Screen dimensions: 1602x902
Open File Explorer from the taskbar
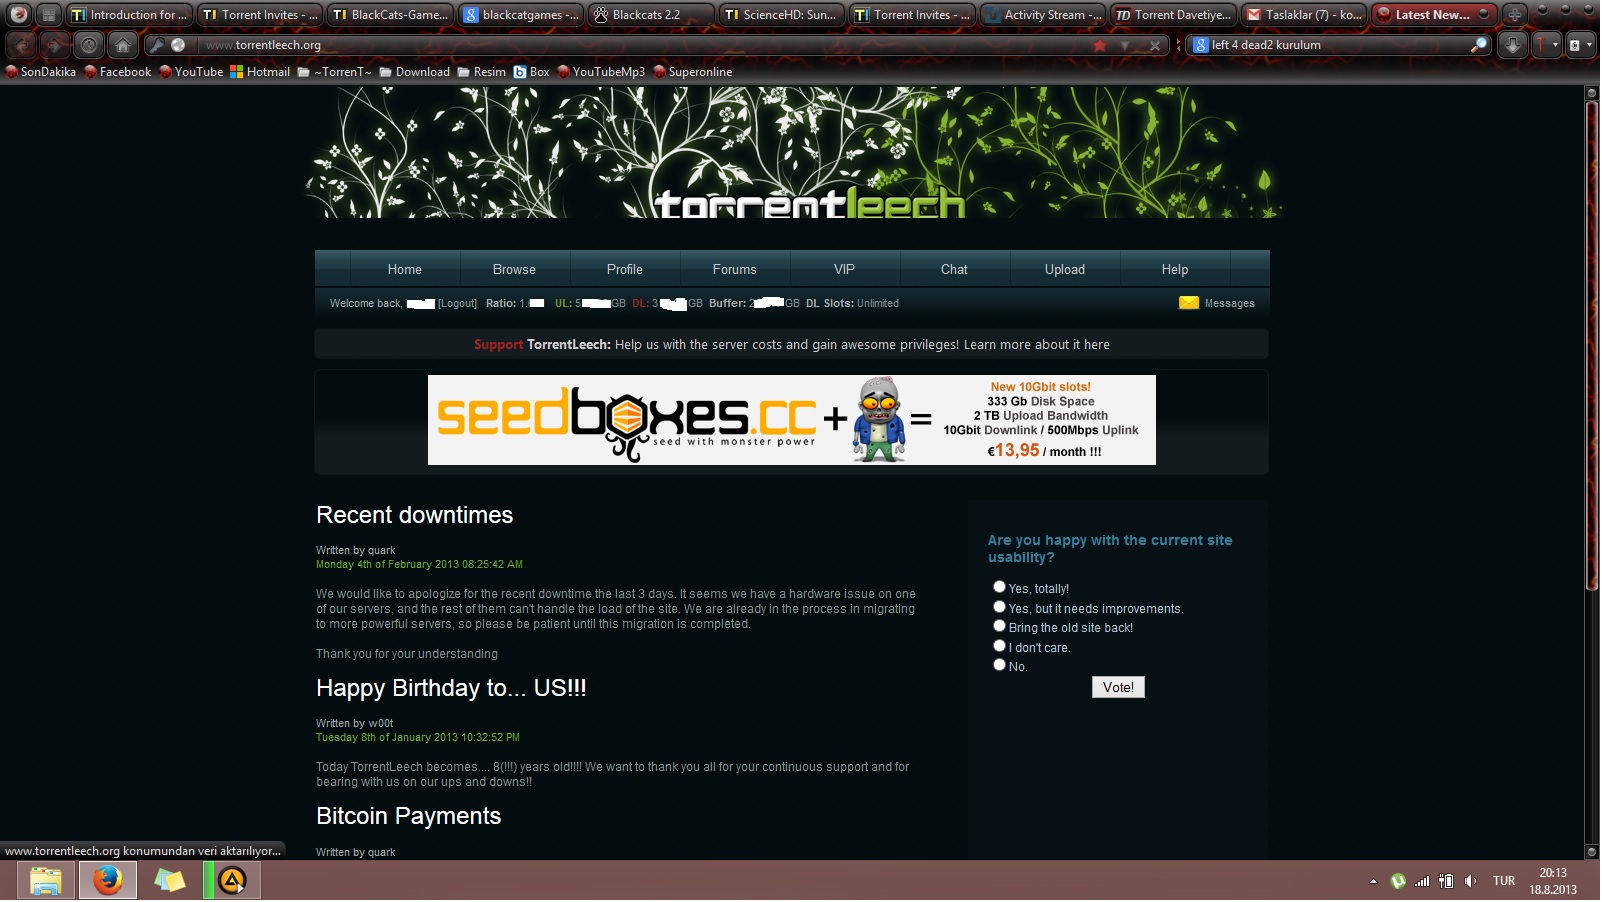click(45, 881)
